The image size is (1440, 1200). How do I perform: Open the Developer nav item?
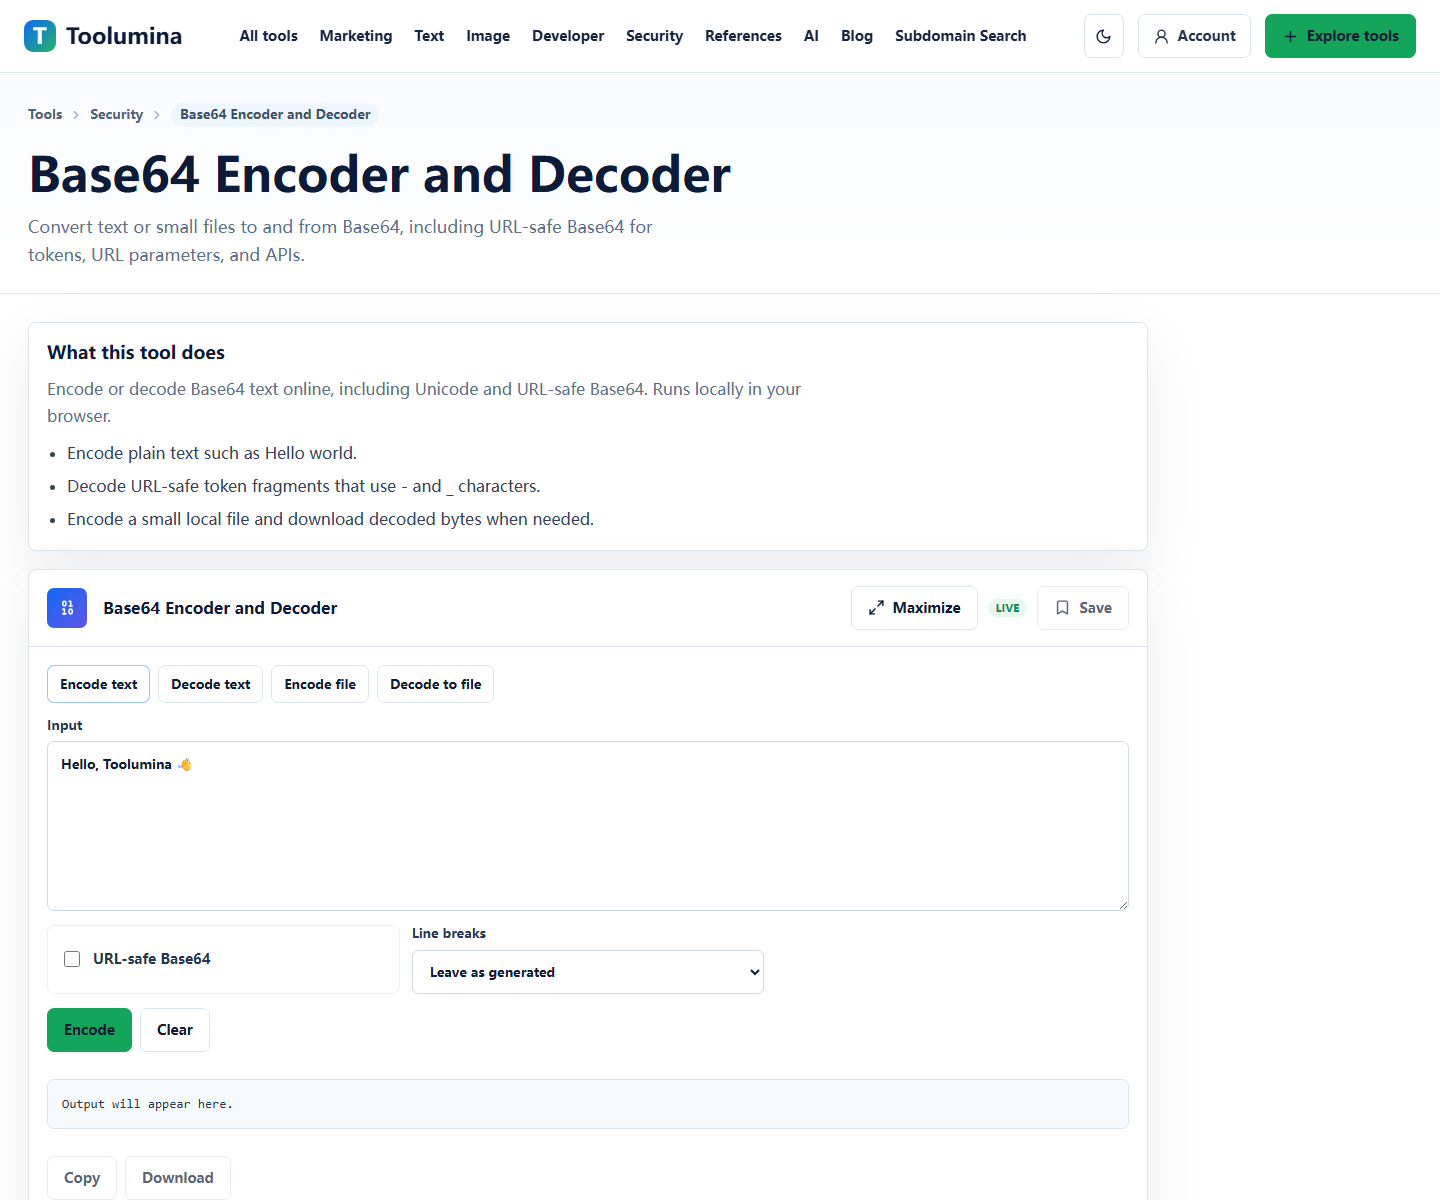pos(568,36)
